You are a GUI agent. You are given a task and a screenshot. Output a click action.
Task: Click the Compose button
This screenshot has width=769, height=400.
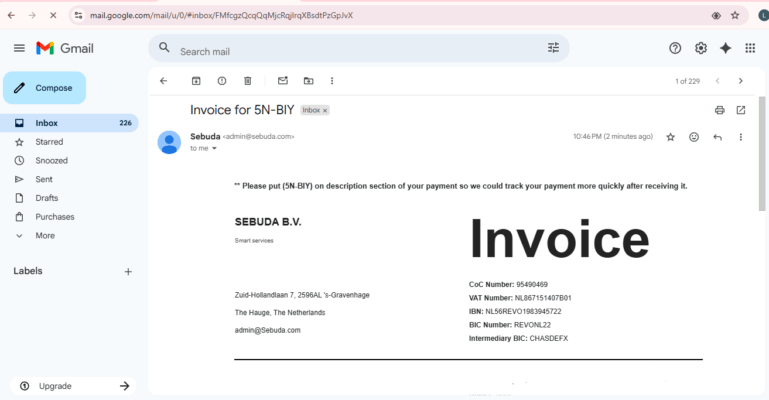tap(45, 88)
